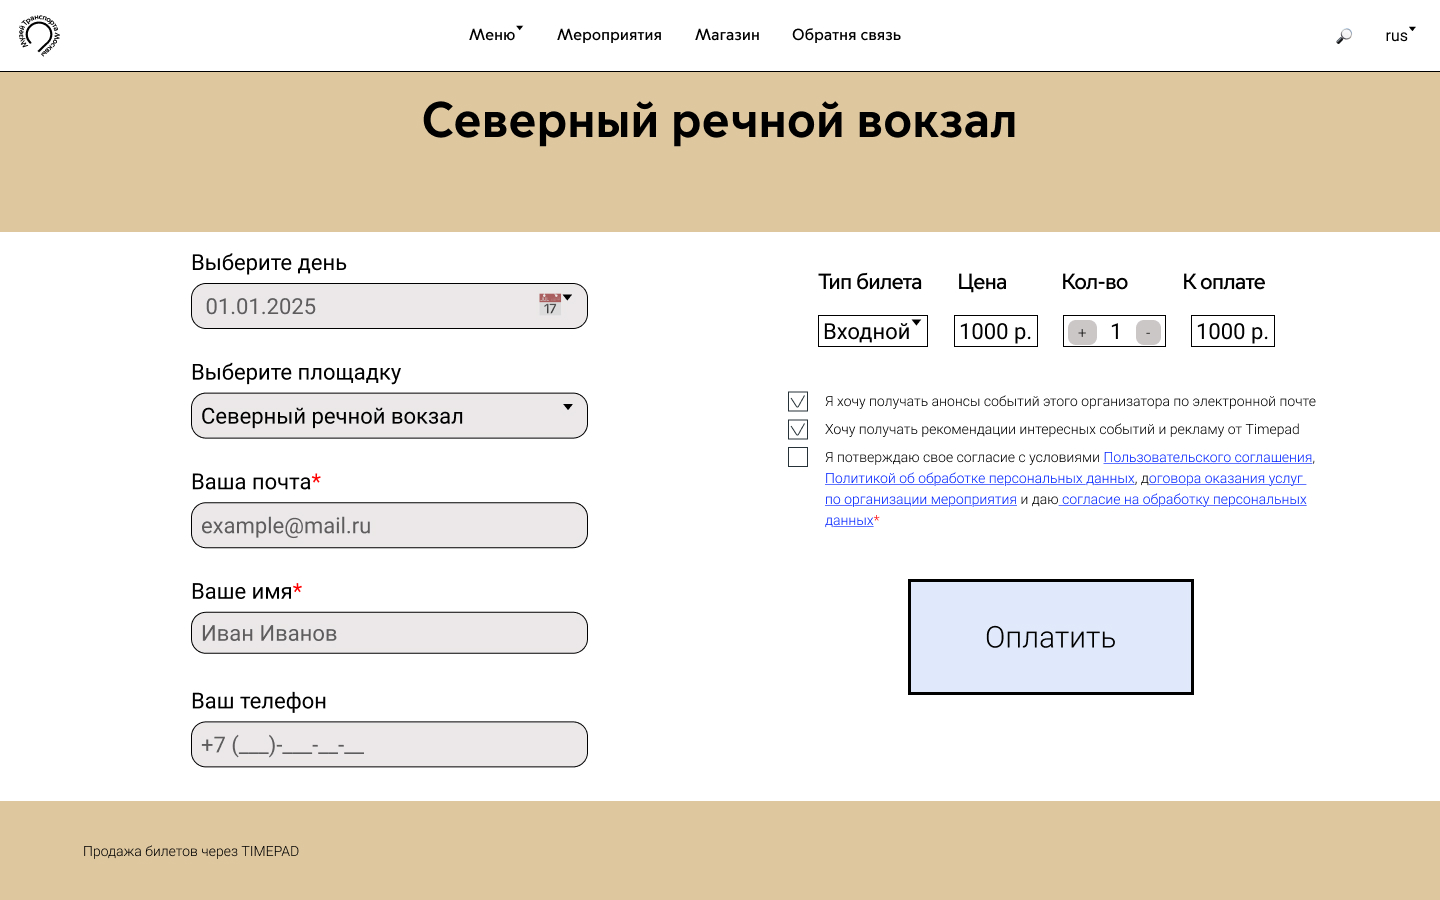Go to Мероприятия page

609,35
